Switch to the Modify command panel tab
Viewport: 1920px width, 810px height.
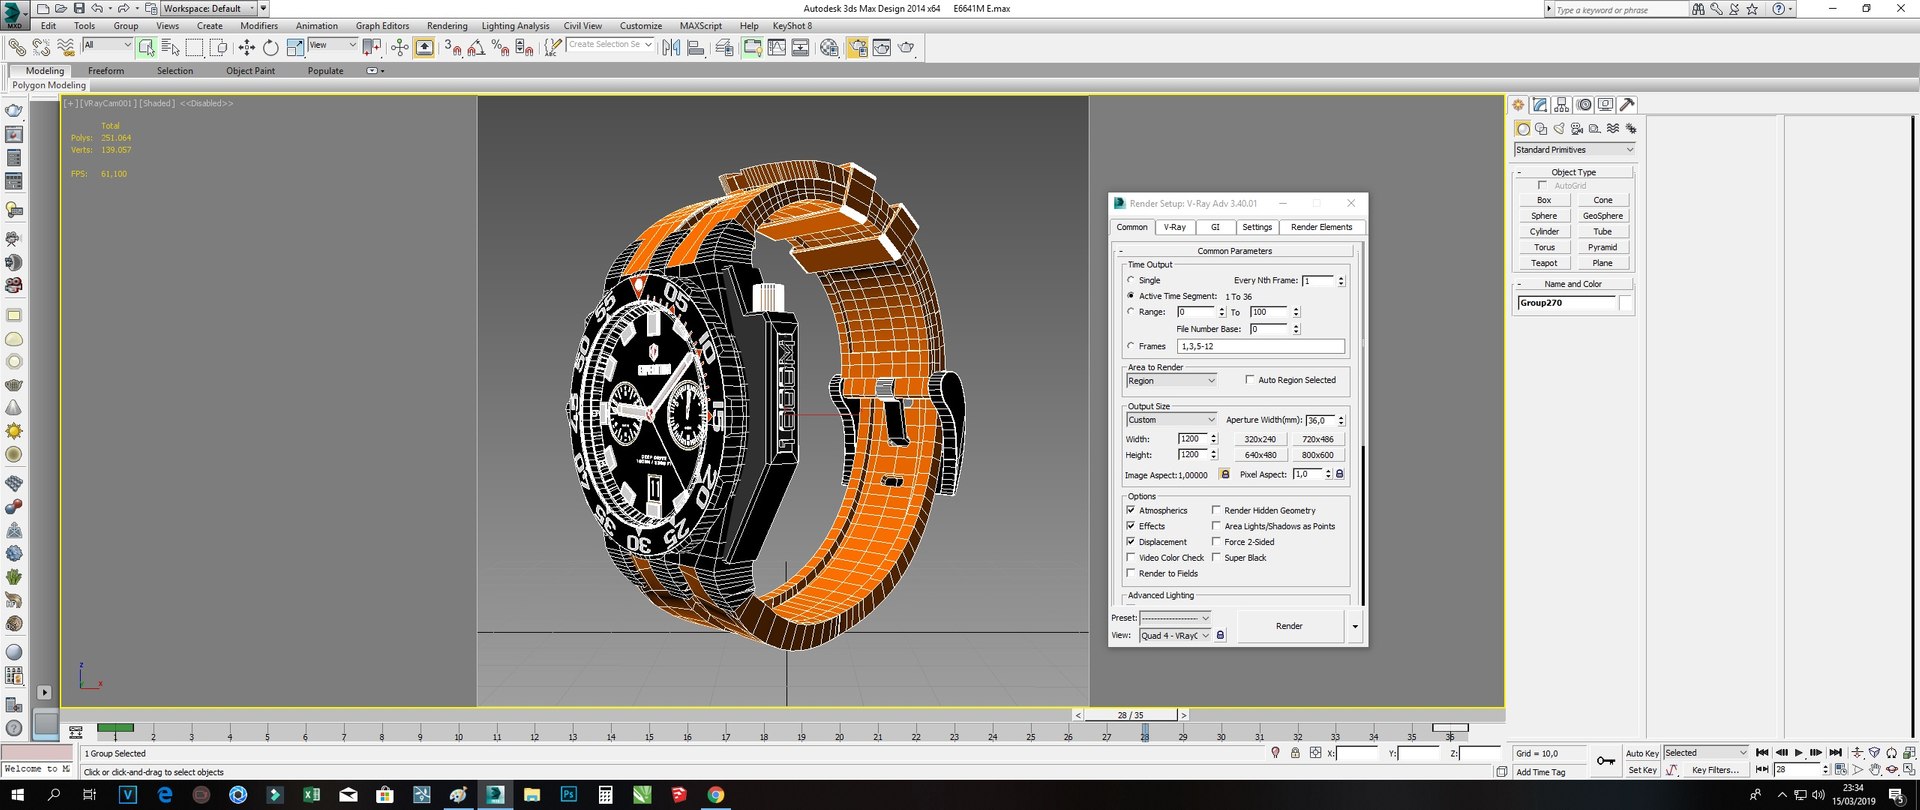click(1540, 105)
